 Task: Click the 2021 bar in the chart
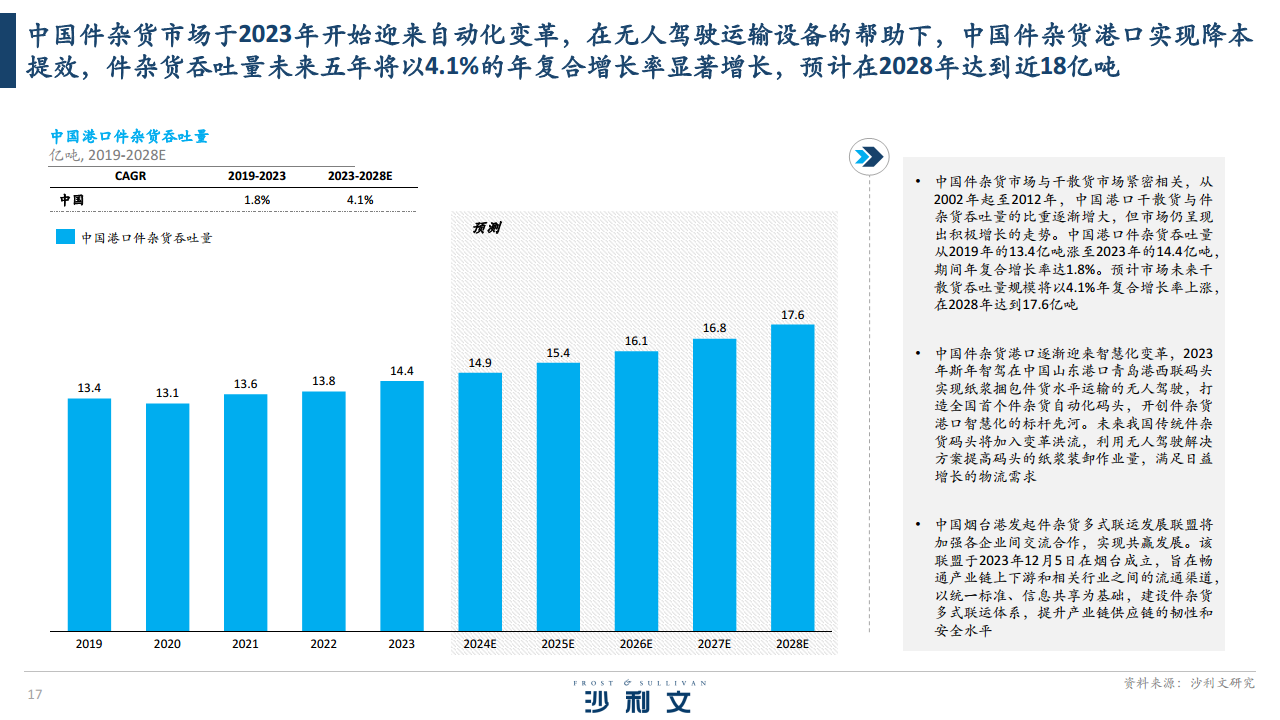(245, 513)
